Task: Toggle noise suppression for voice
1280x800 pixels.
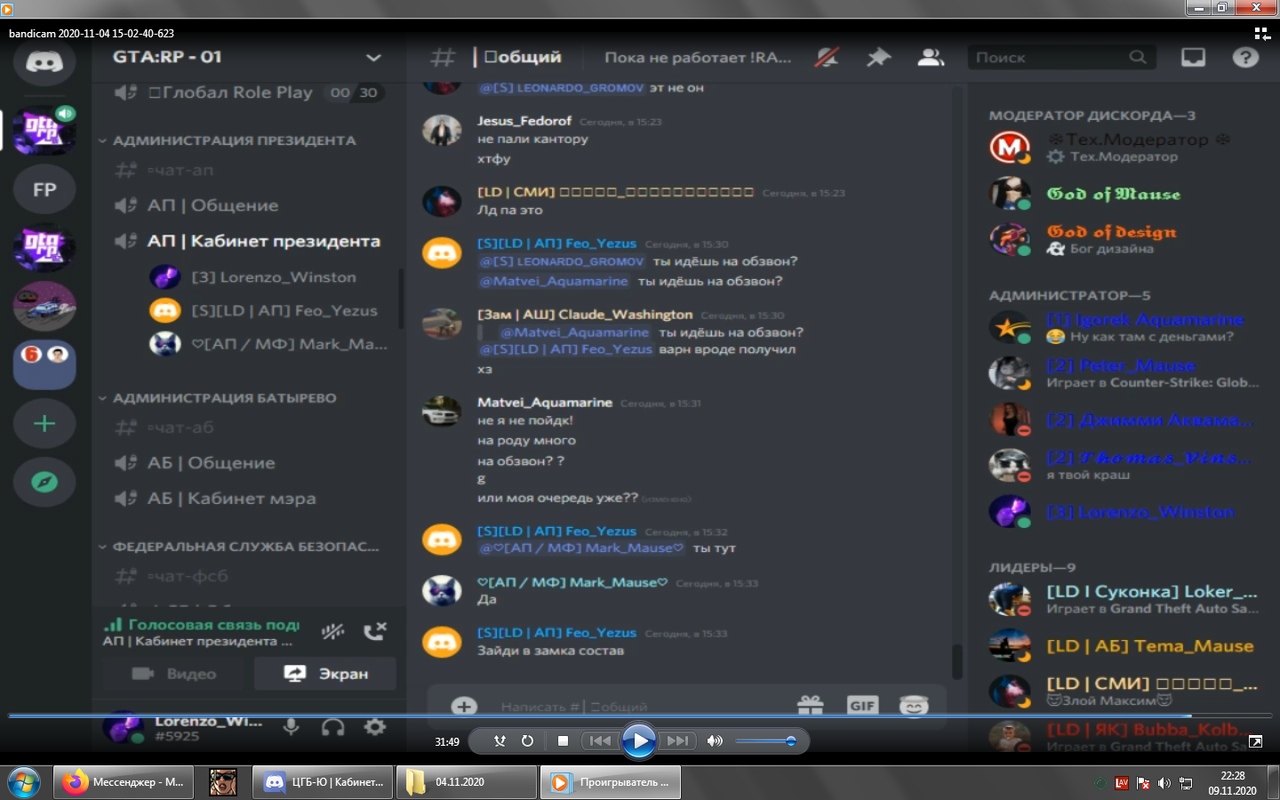Action: click(x=333, y=631)
